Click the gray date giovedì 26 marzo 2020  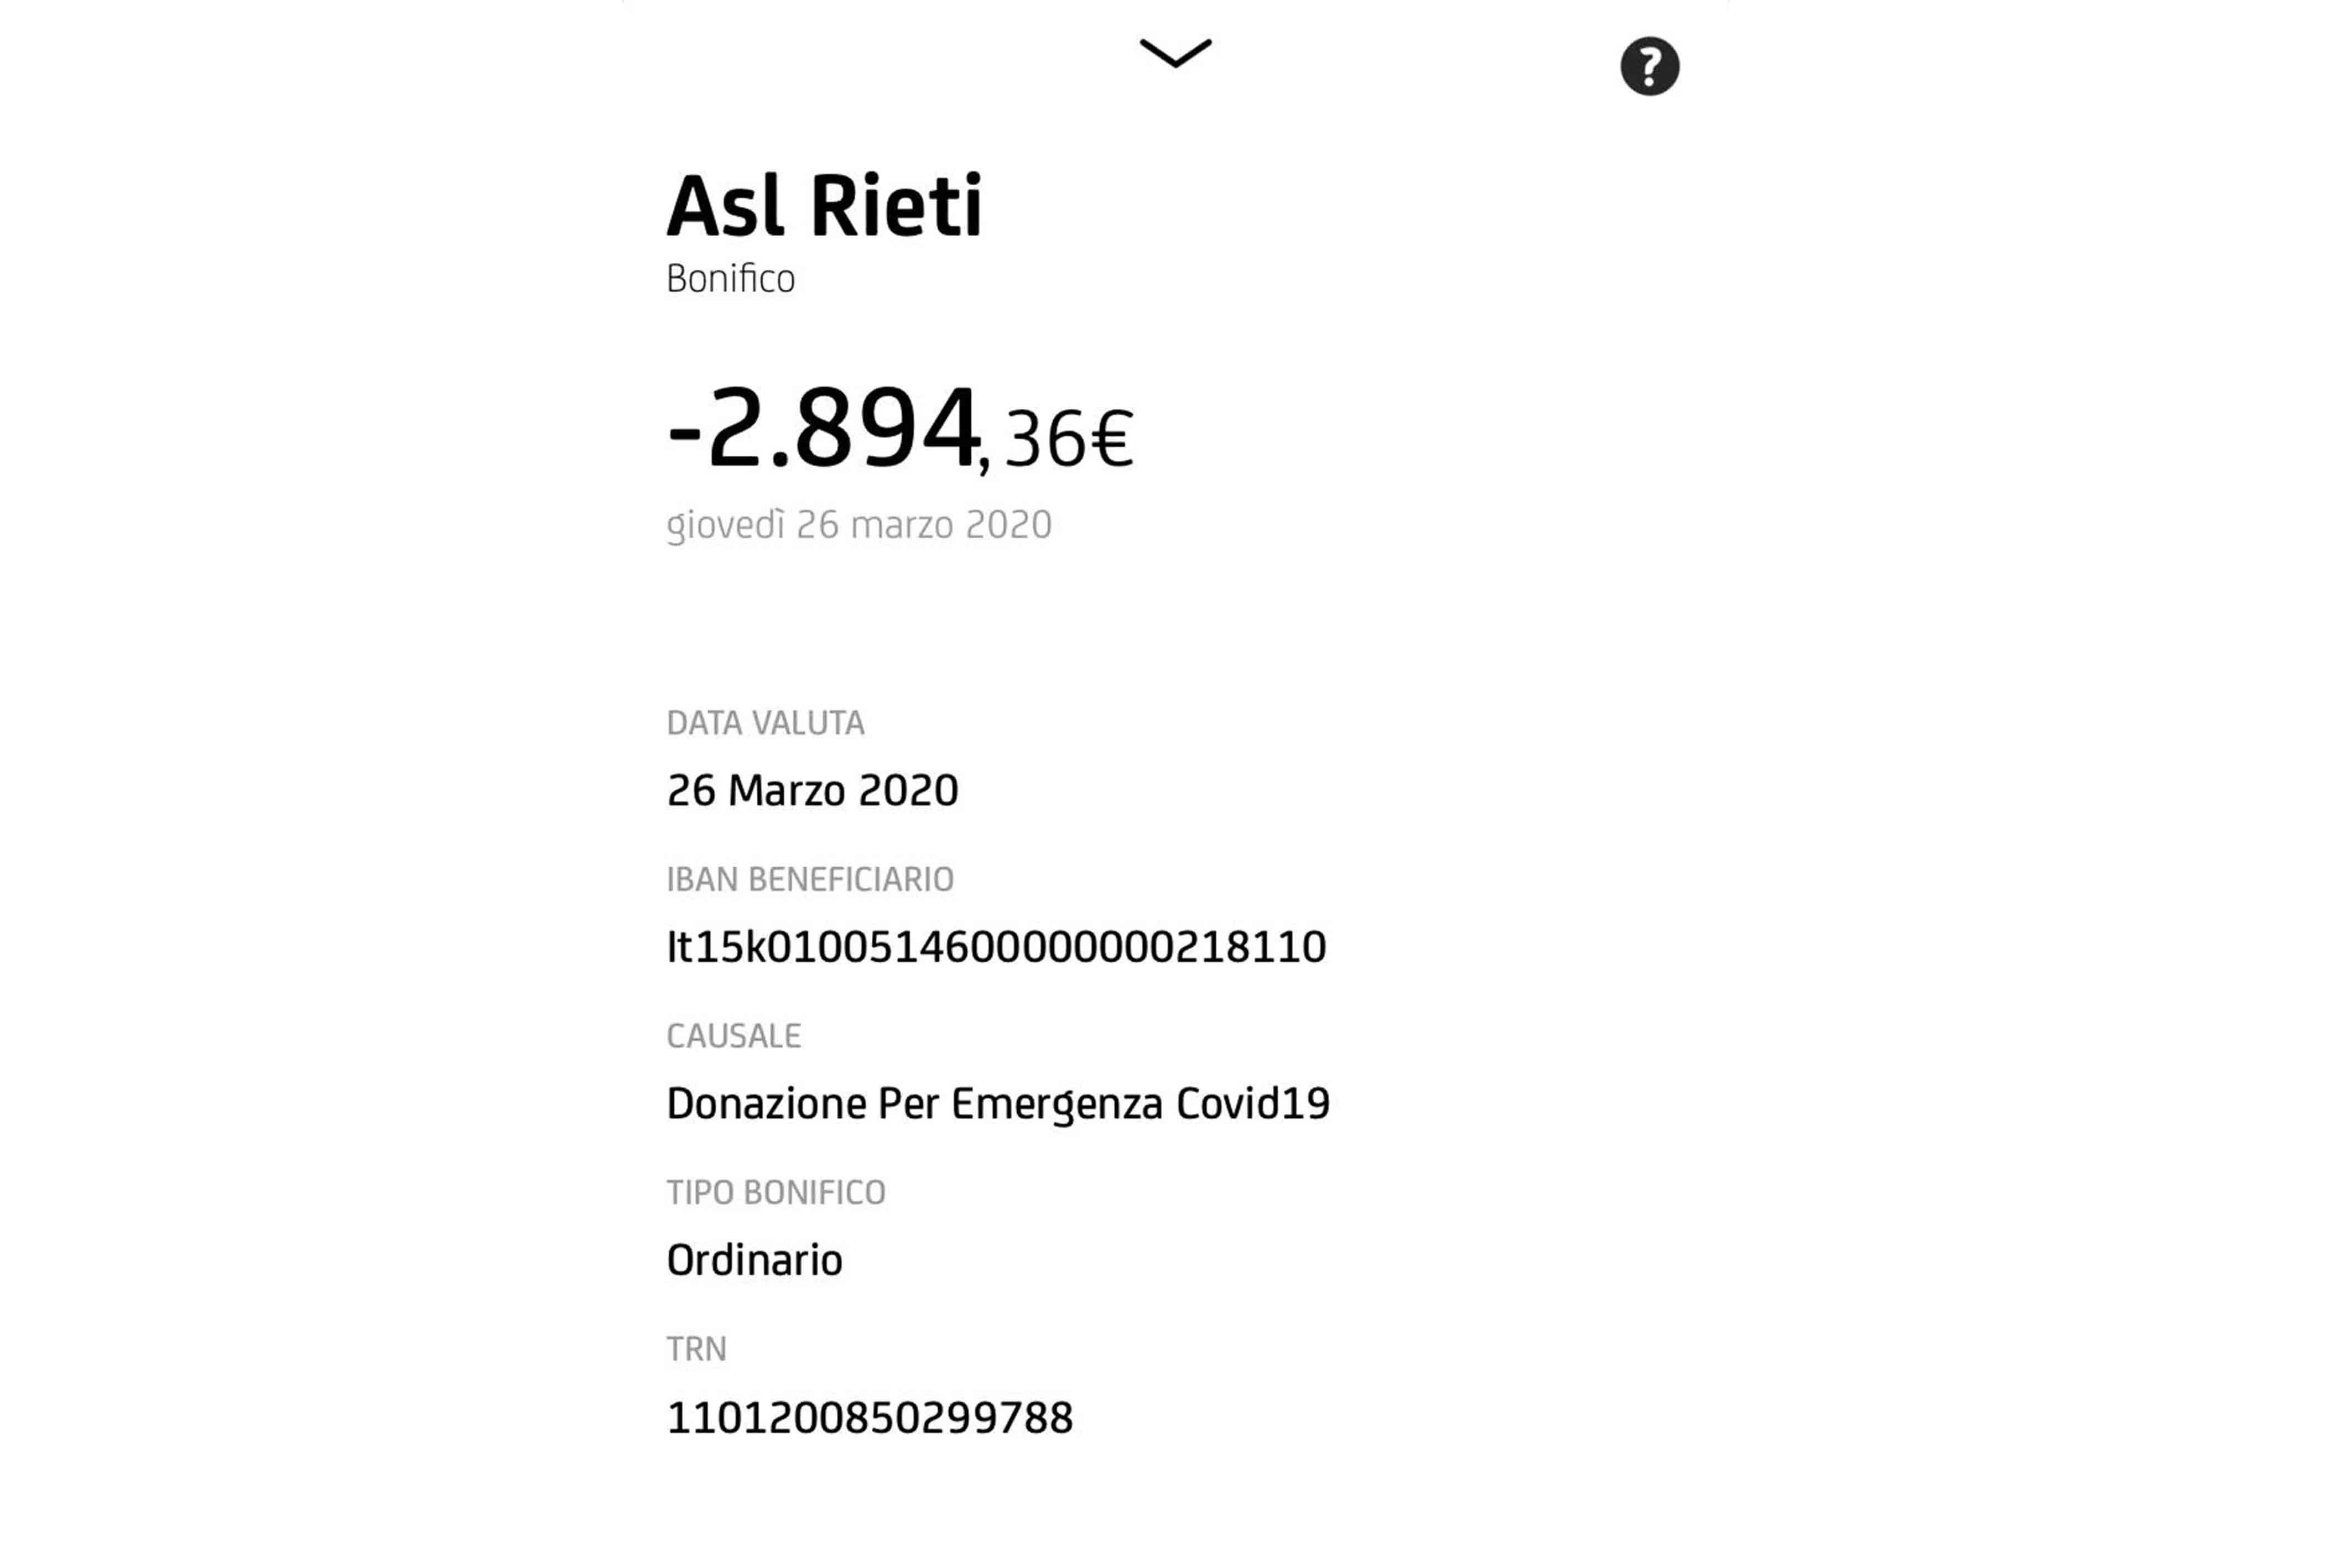pos(859,525)
